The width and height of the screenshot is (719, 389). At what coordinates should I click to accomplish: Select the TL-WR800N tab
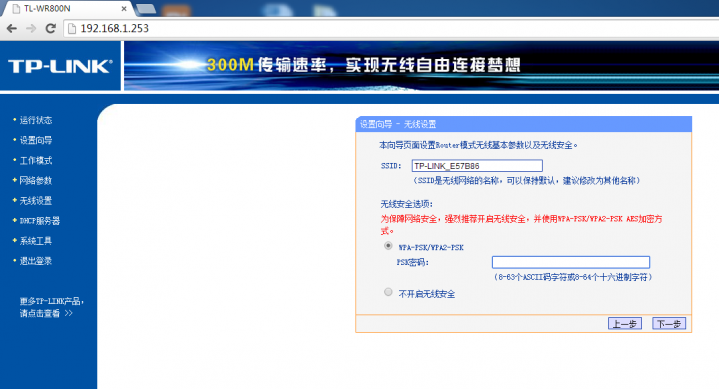point(68,9)
